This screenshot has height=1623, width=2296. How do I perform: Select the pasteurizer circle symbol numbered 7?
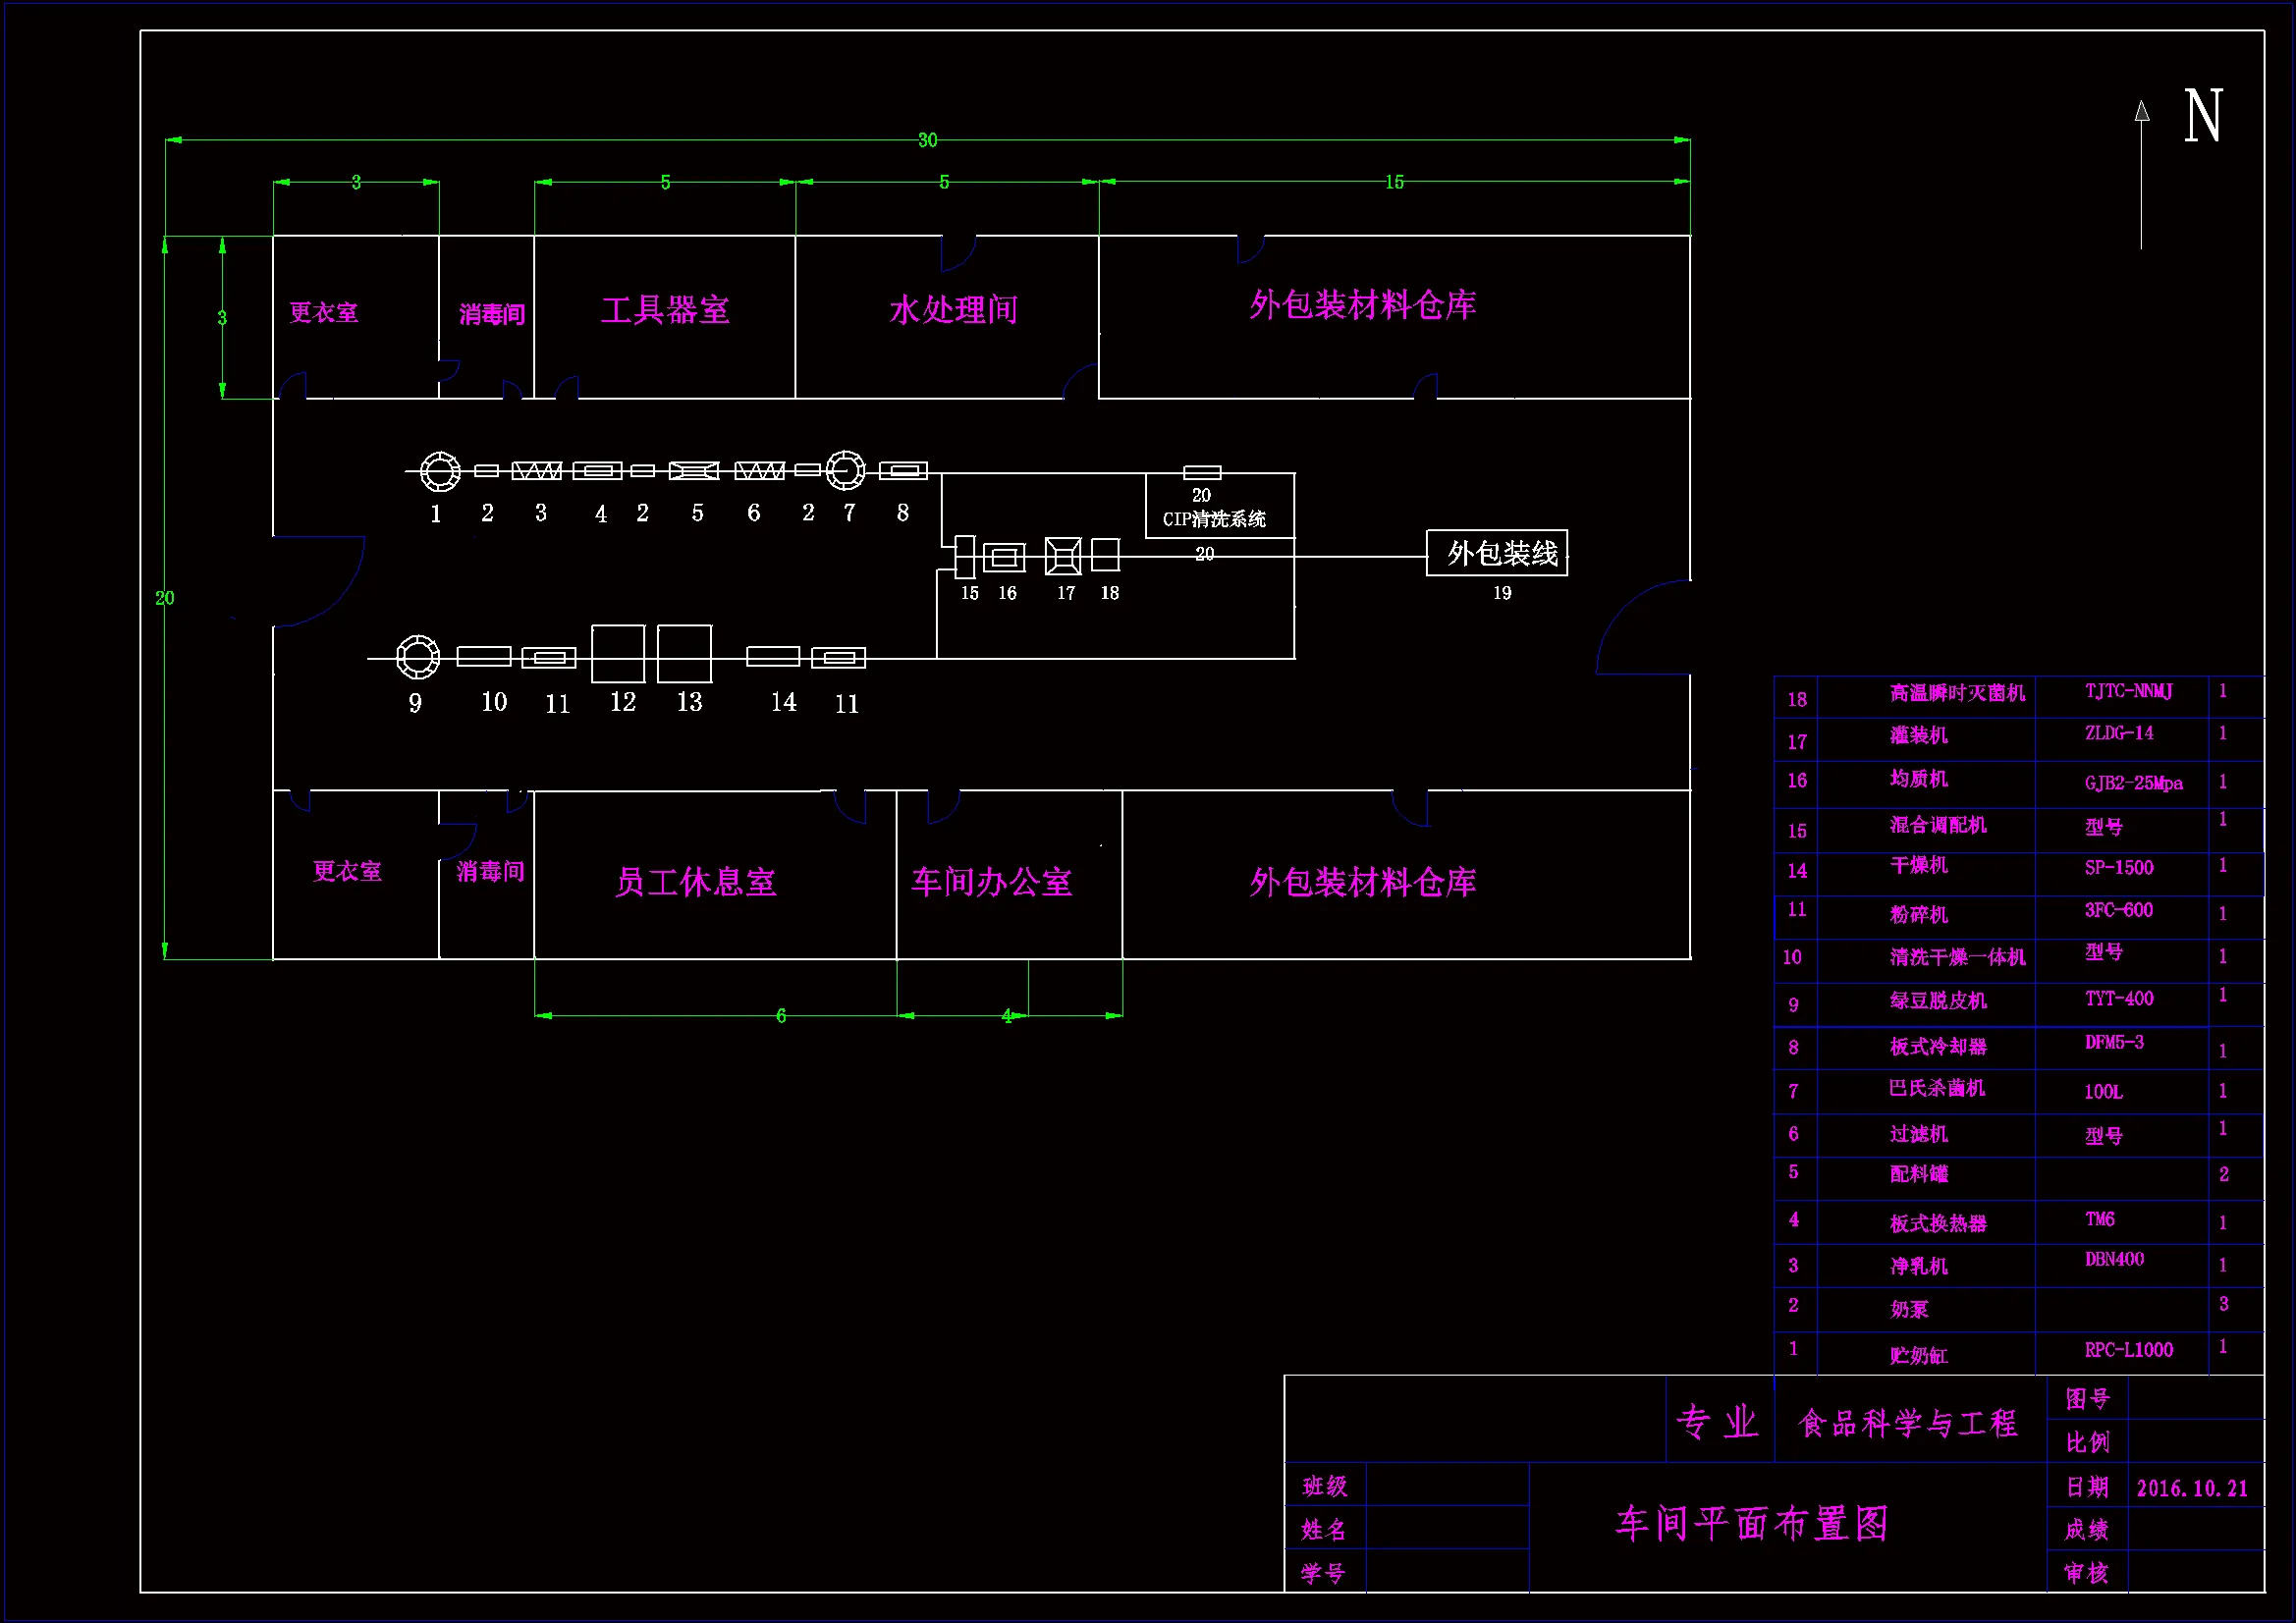[845, 469]
